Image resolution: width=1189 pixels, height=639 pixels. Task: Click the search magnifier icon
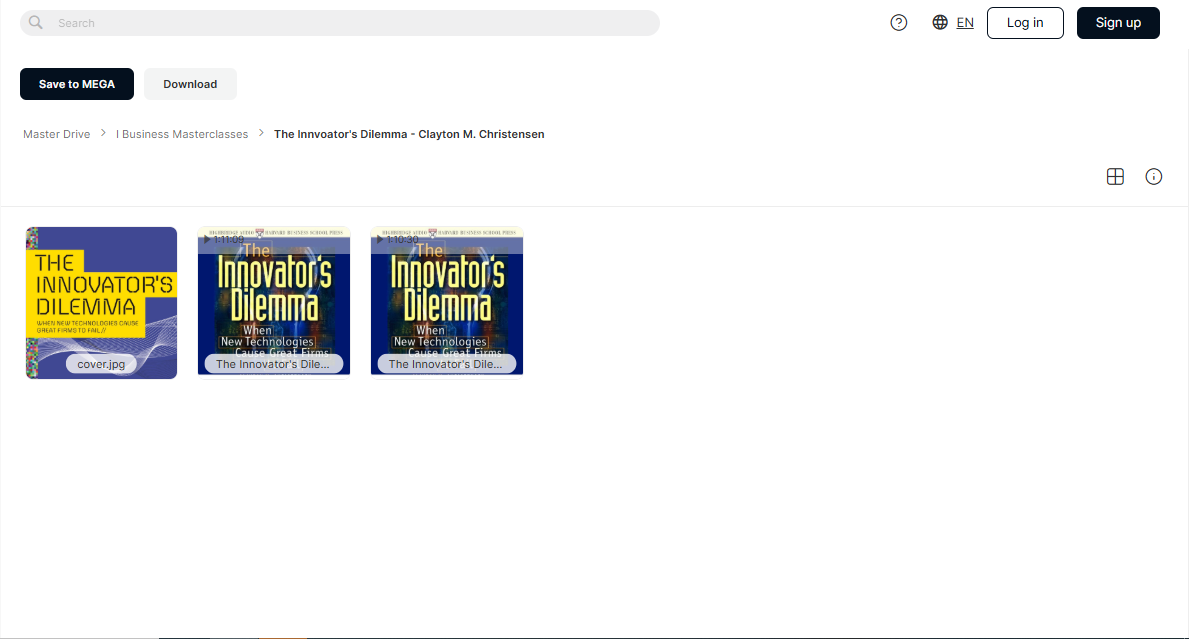tap(36, 23)
